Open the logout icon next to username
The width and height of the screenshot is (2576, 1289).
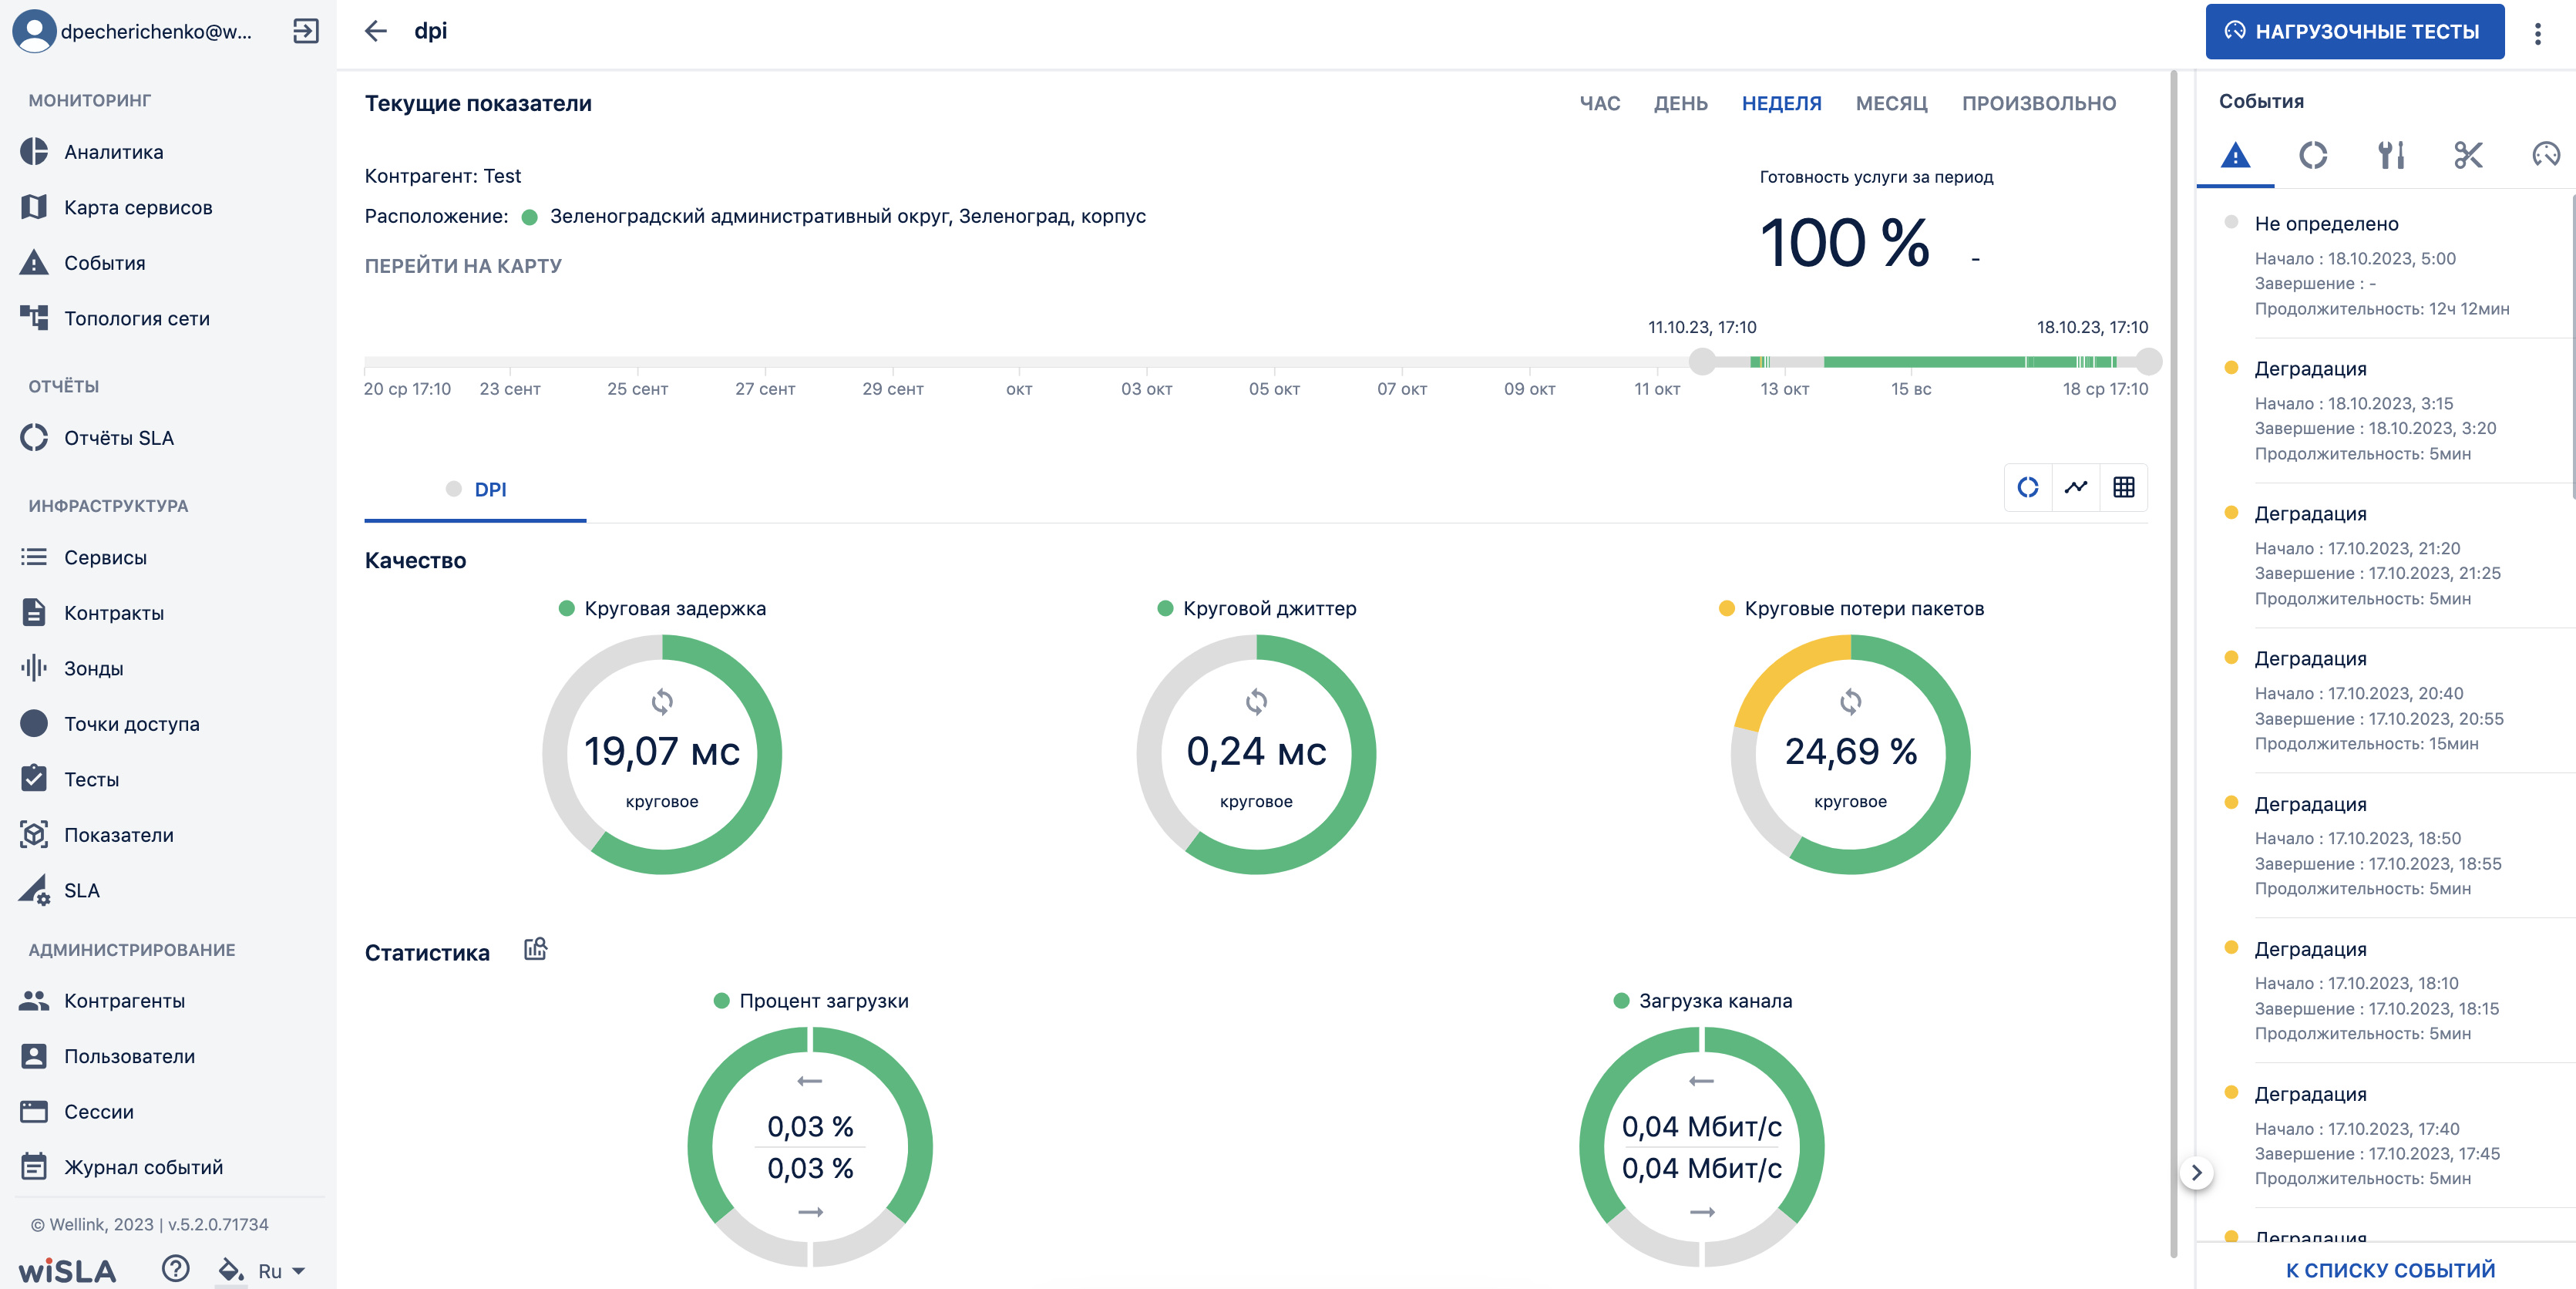pyautogui.click(x=305, y=31)
